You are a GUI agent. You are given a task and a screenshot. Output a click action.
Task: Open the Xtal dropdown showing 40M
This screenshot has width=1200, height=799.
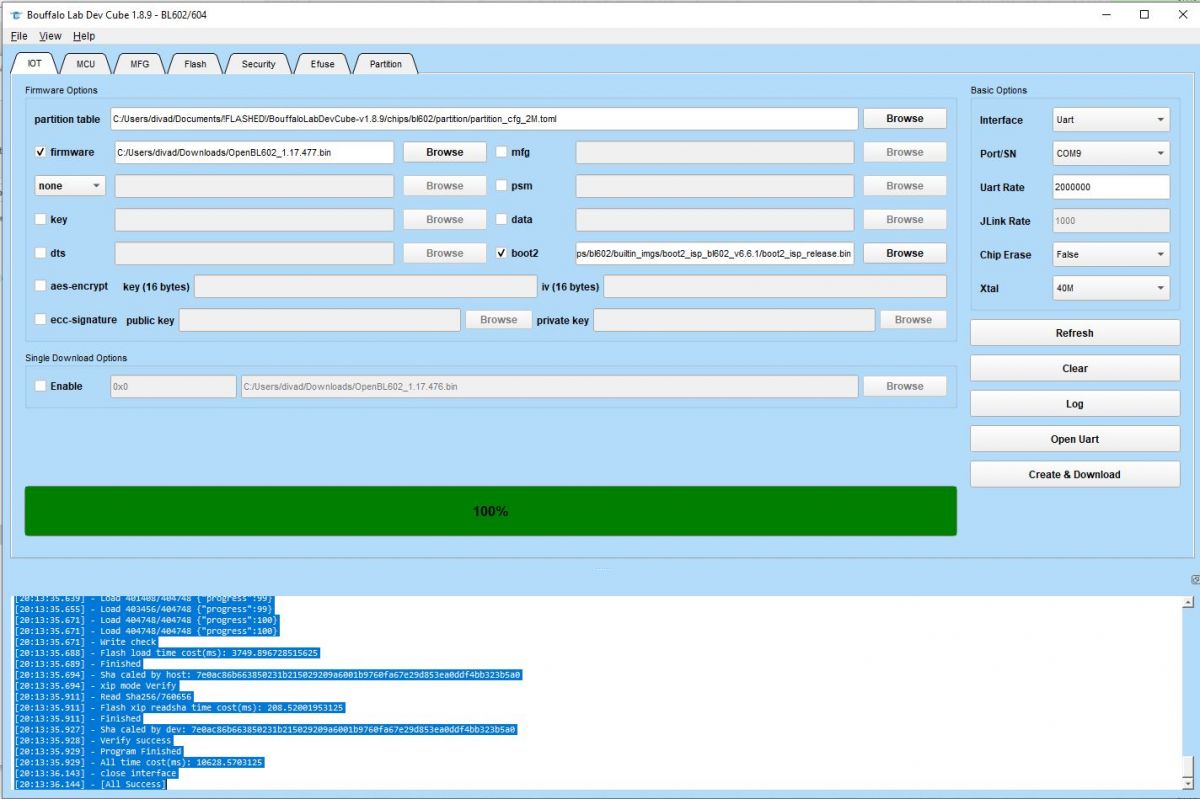(1111, 288)
